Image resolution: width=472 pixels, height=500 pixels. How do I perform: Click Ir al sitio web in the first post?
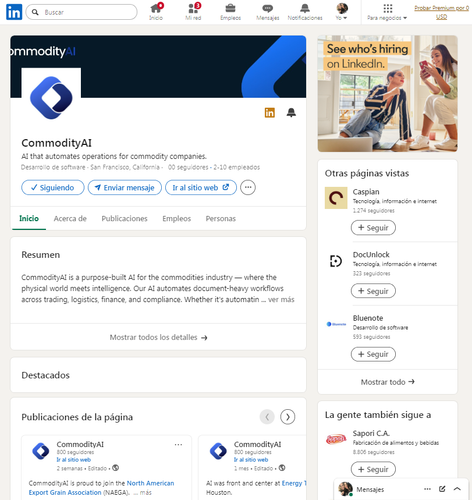74,460
